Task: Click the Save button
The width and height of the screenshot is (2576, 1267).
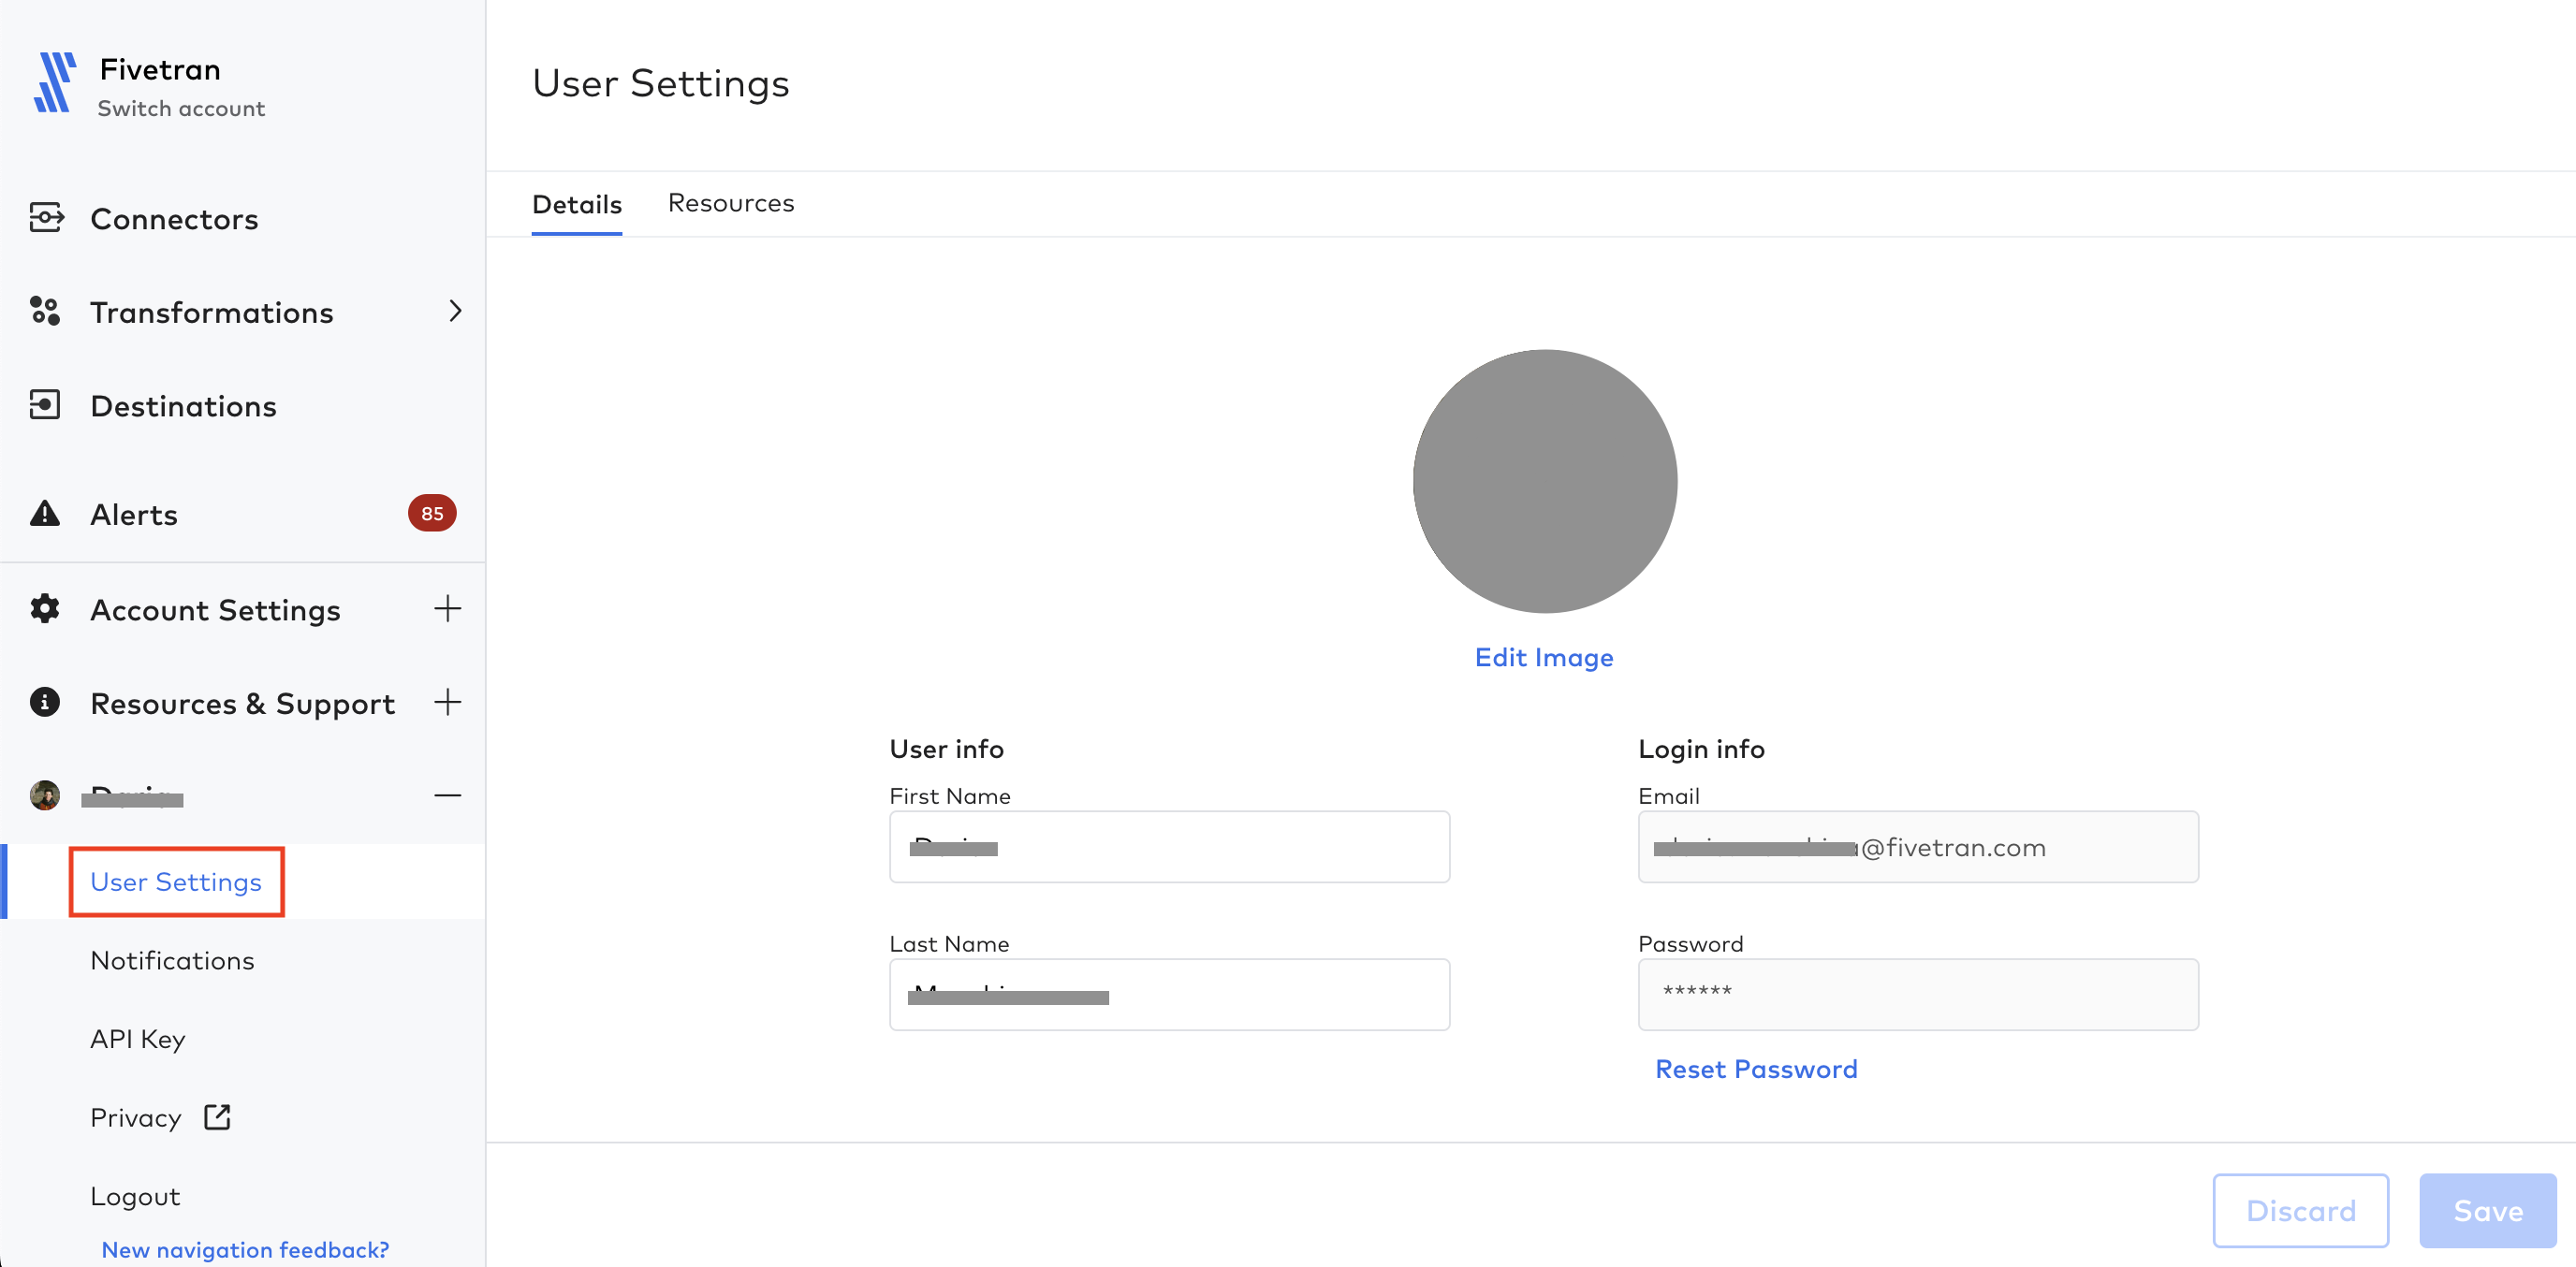Action: pos(2491,1211)
